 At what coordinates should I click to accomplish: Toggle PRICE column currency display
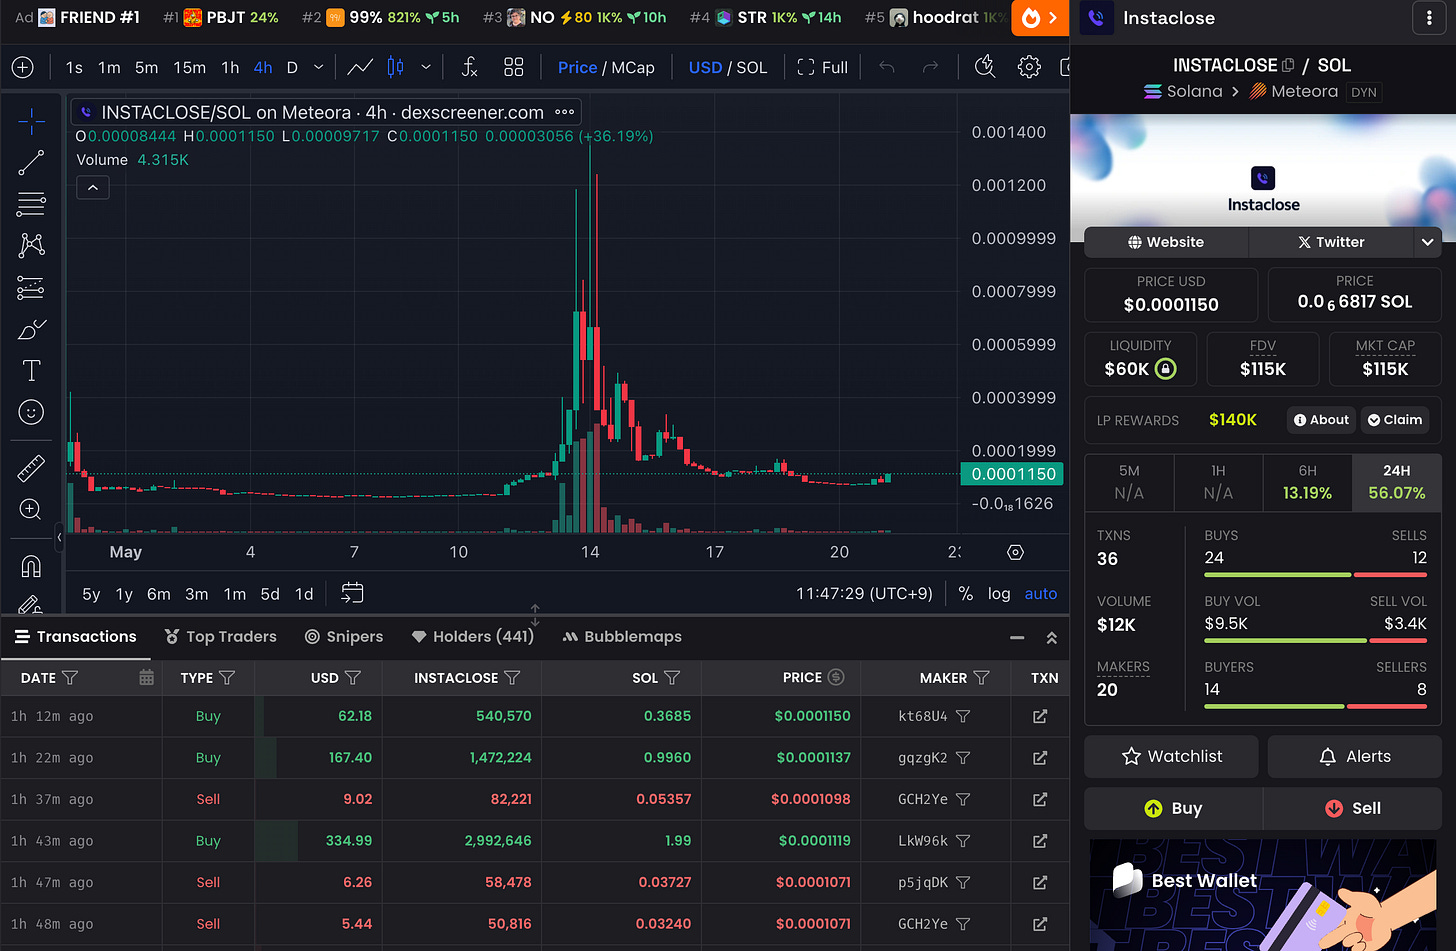coord(836,677)
